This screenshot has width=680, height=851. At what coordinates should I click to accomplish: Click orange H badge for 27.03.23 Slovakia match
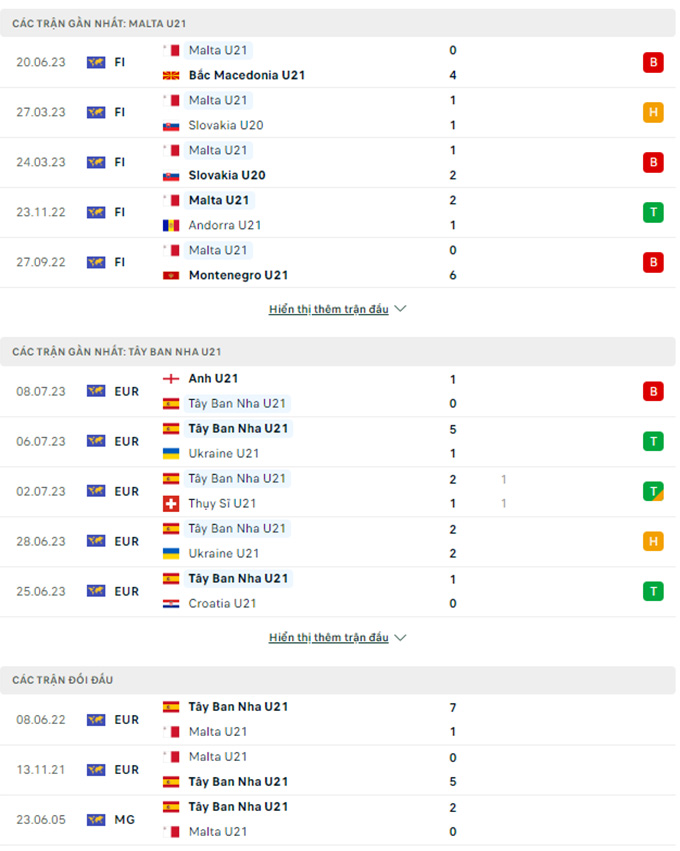pos(653,112)
